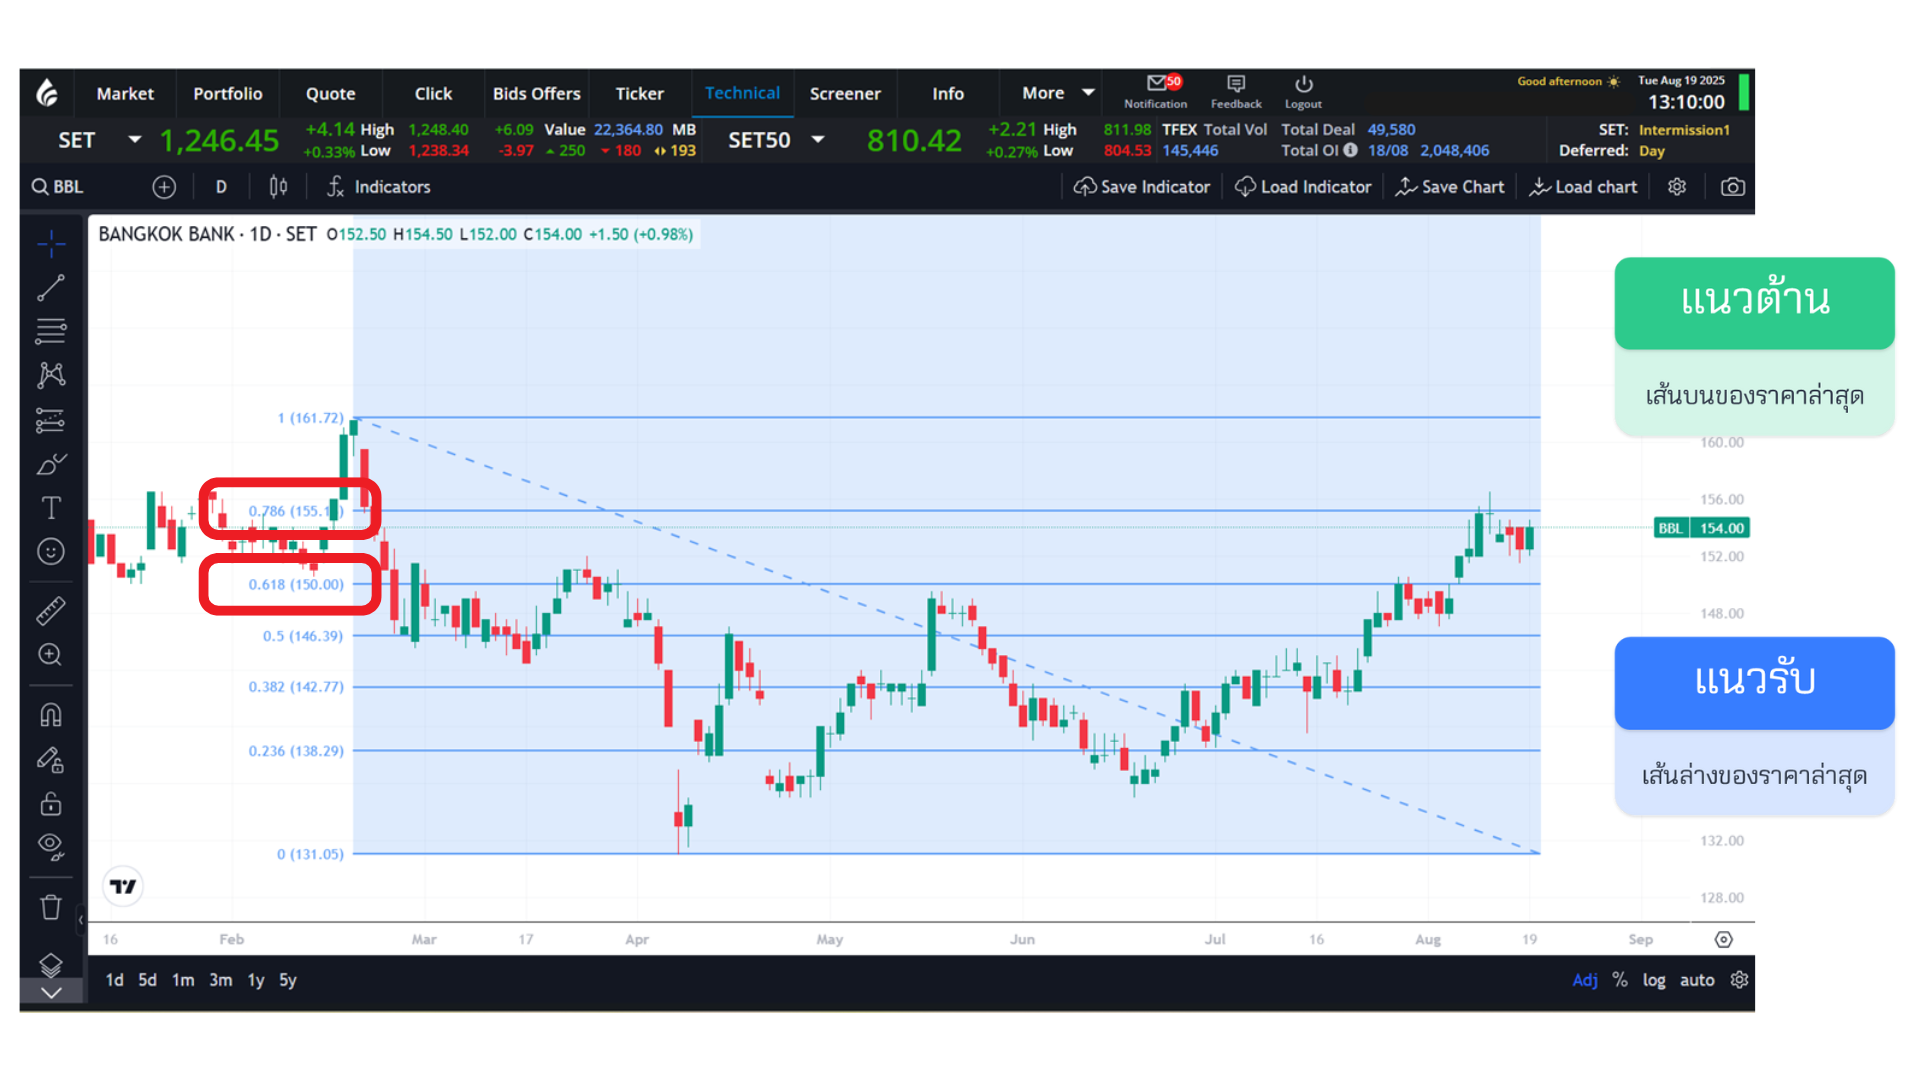The width and height of the screenshot is (1920, 1080).
Task: Open the Info menu
Action: (x=949, y=93)
